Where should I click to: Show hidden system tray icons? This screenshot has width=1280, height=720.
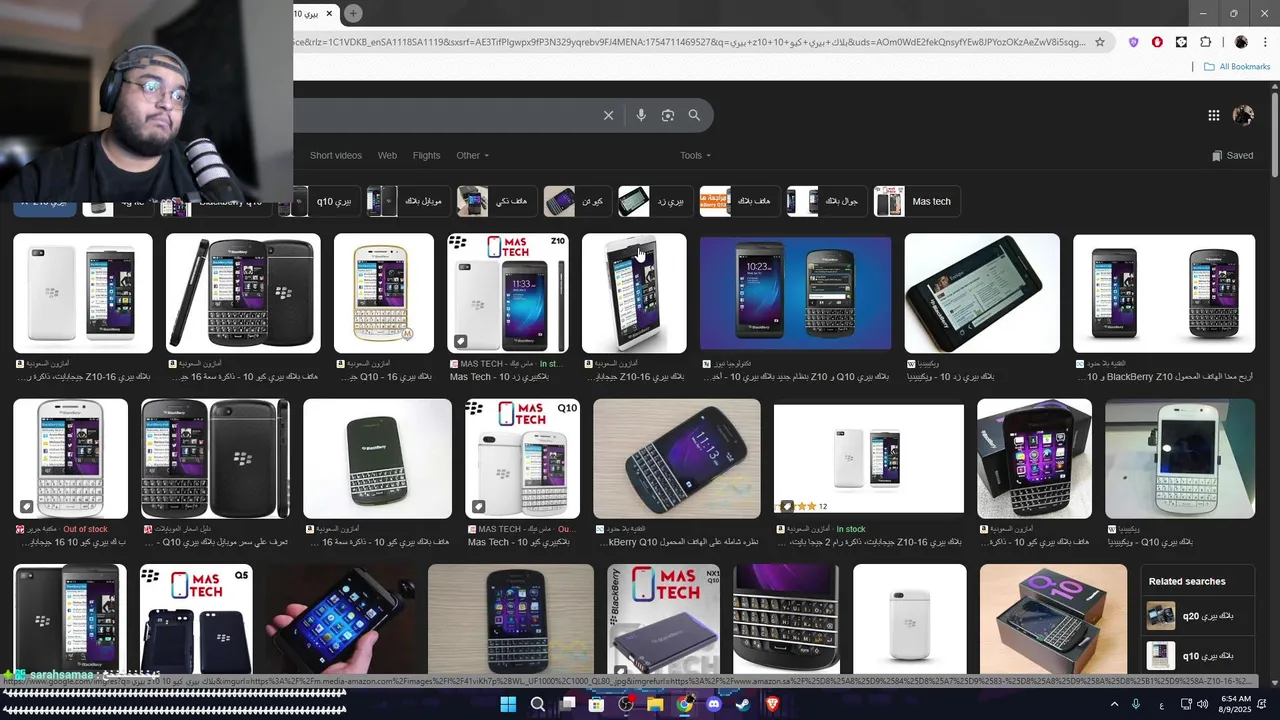pos(1114,704)
